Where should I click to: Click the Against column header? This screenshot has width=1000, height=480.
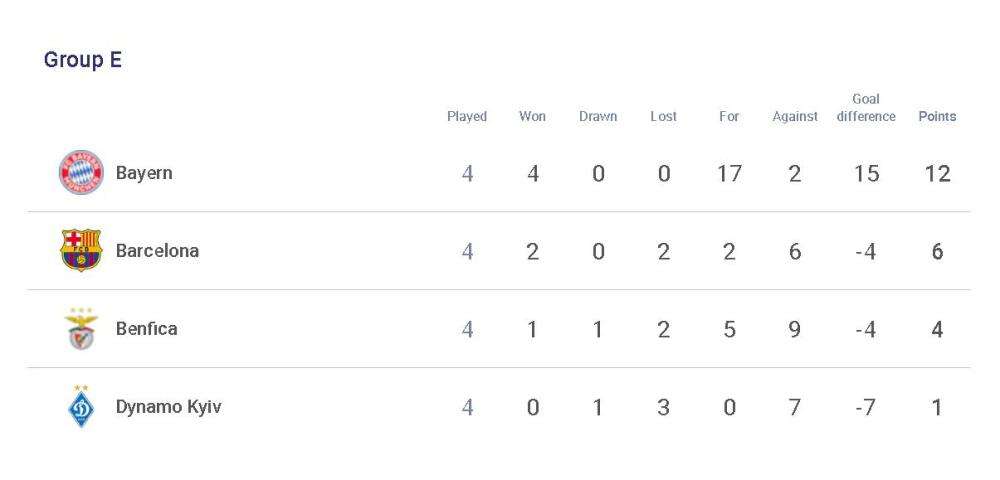pos(795,117)
